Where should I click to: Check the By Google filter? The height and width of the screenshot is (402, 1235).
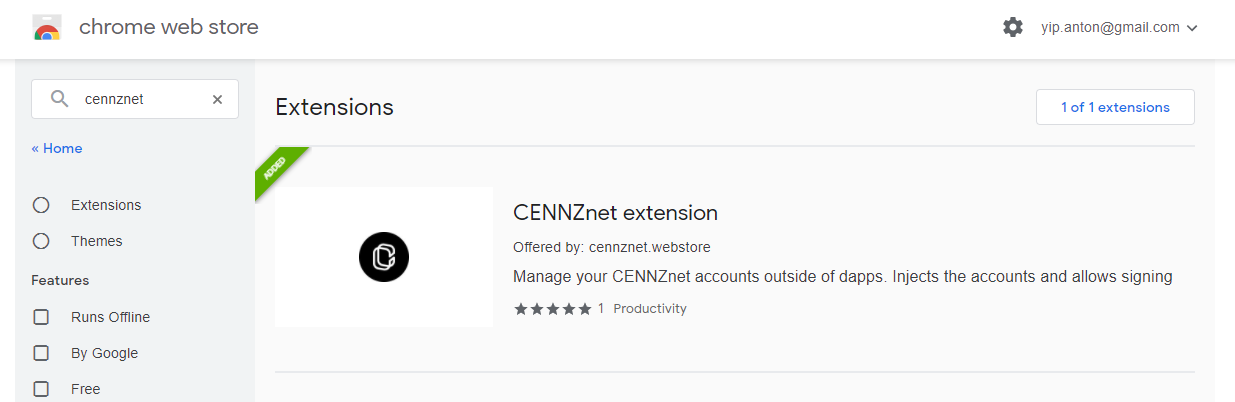pyautogui.click(x=41, y=353)
